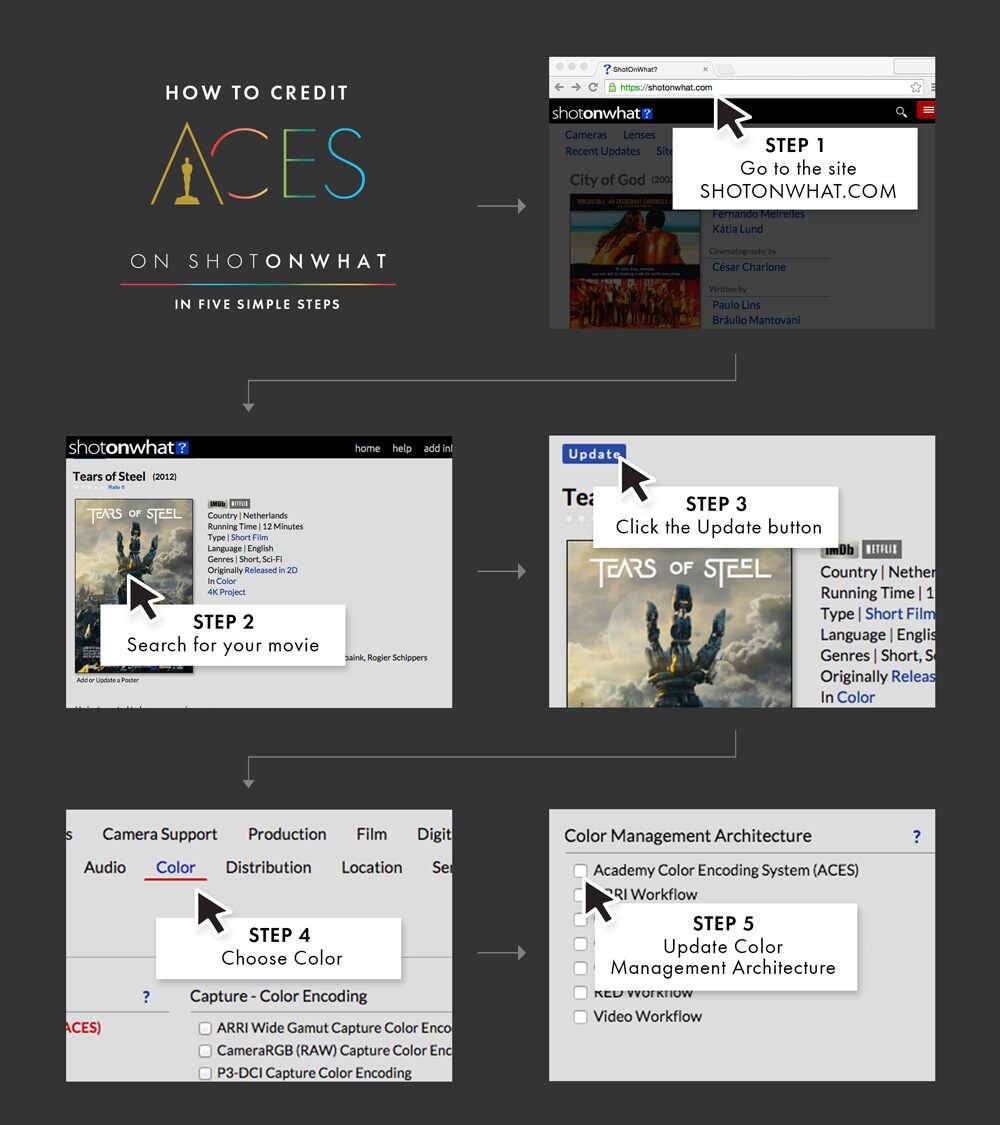Viewport: 1000px width, 1125px height.
Task: Click the small Color link under Originally Released in 2D
Action: (226, 581)
